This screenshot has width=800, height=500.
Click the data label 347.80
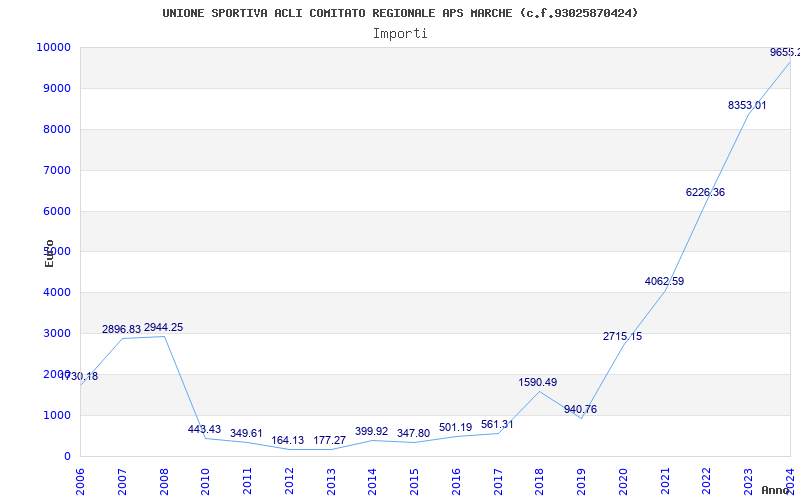[x=413, y=434]
